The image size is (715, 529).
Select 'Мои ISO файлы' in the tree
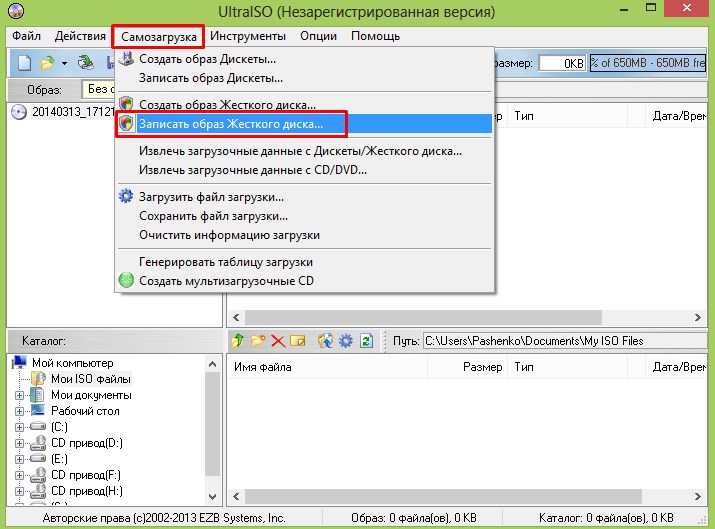(x=90, y=379)
